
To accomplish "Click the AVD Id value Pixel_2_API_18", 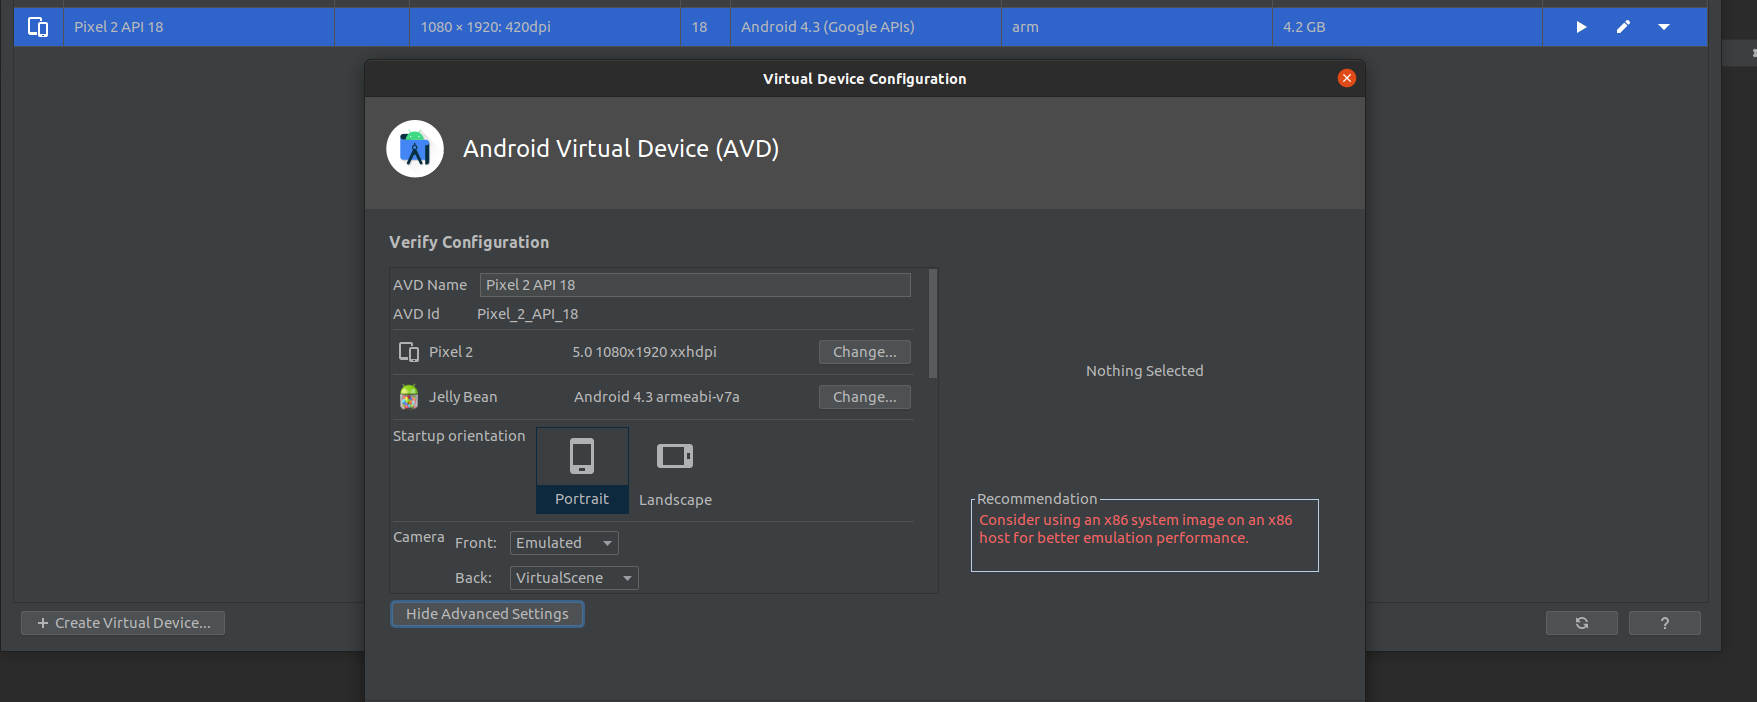I will 528,314.
